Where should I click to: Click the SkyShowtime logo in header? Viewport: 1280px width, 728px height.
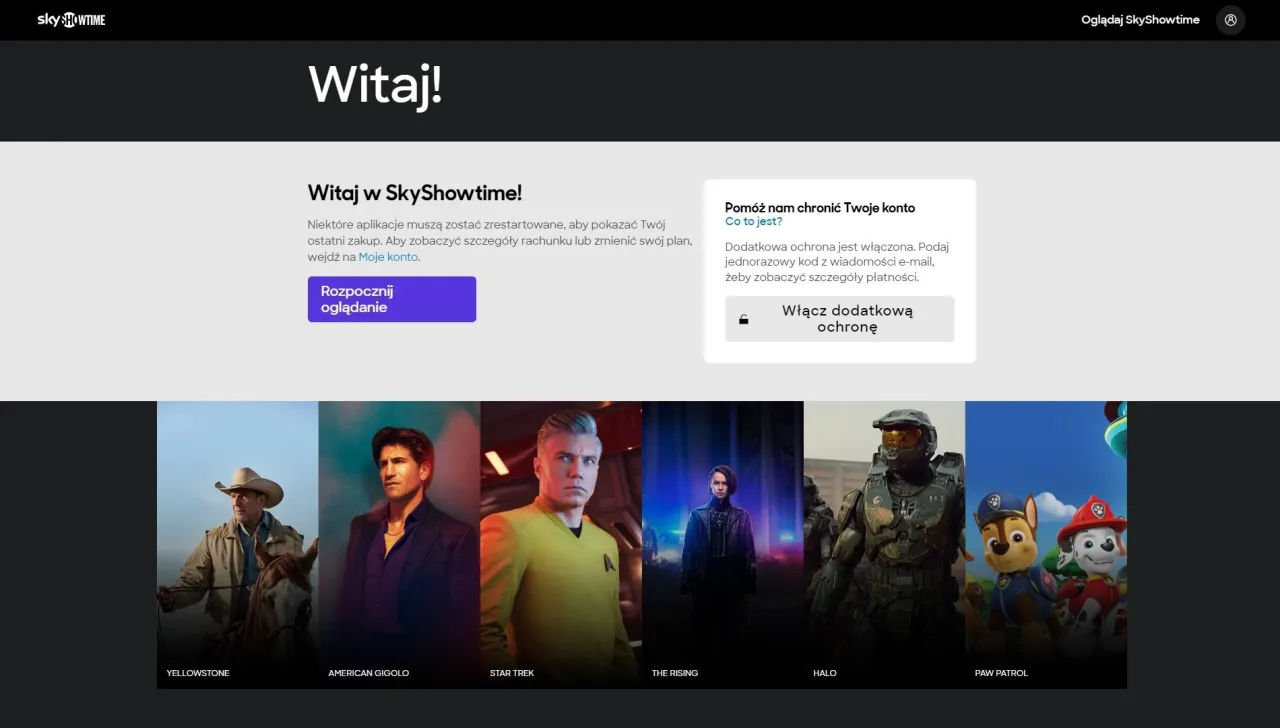[x=71, y=20]
